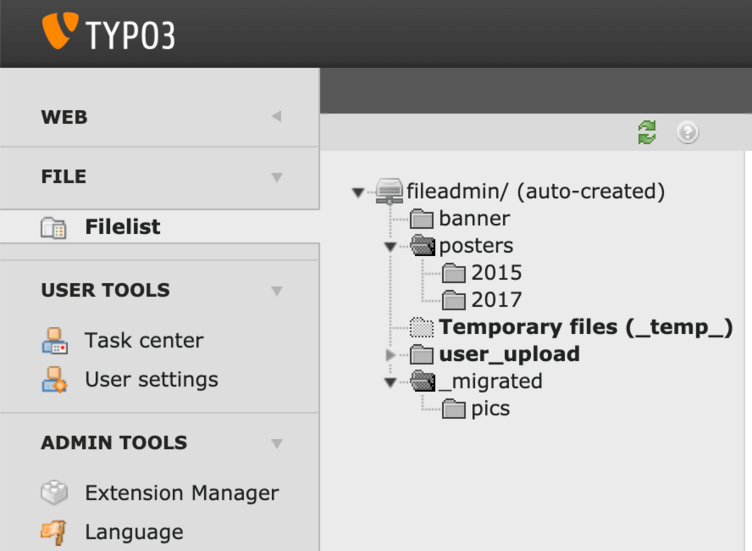Click the Extension Manager box icon
The width and height of the screenshot is (752, 551).
pyautogui.click(x=54, y=493)
